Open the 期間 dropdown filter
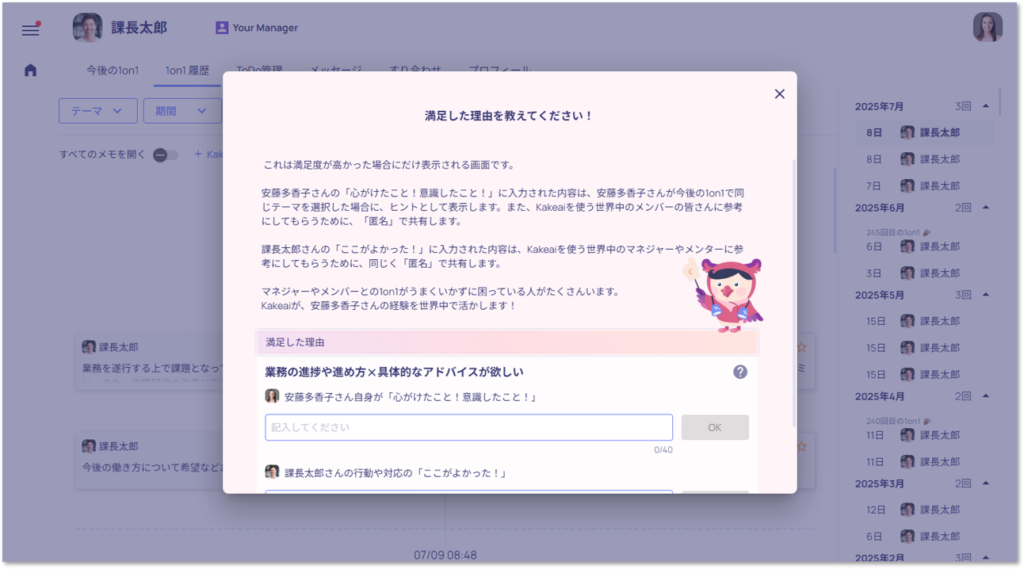 click(182, 111)
